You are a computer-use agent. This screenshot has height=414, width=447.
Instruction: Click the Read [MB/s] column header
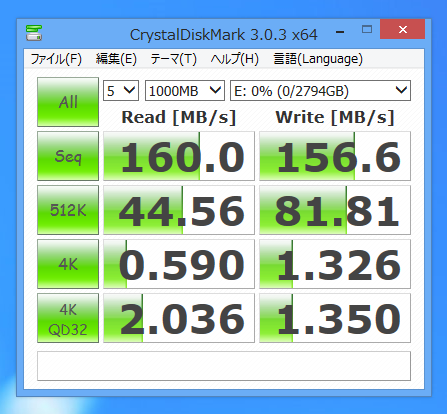click(179, 117)
